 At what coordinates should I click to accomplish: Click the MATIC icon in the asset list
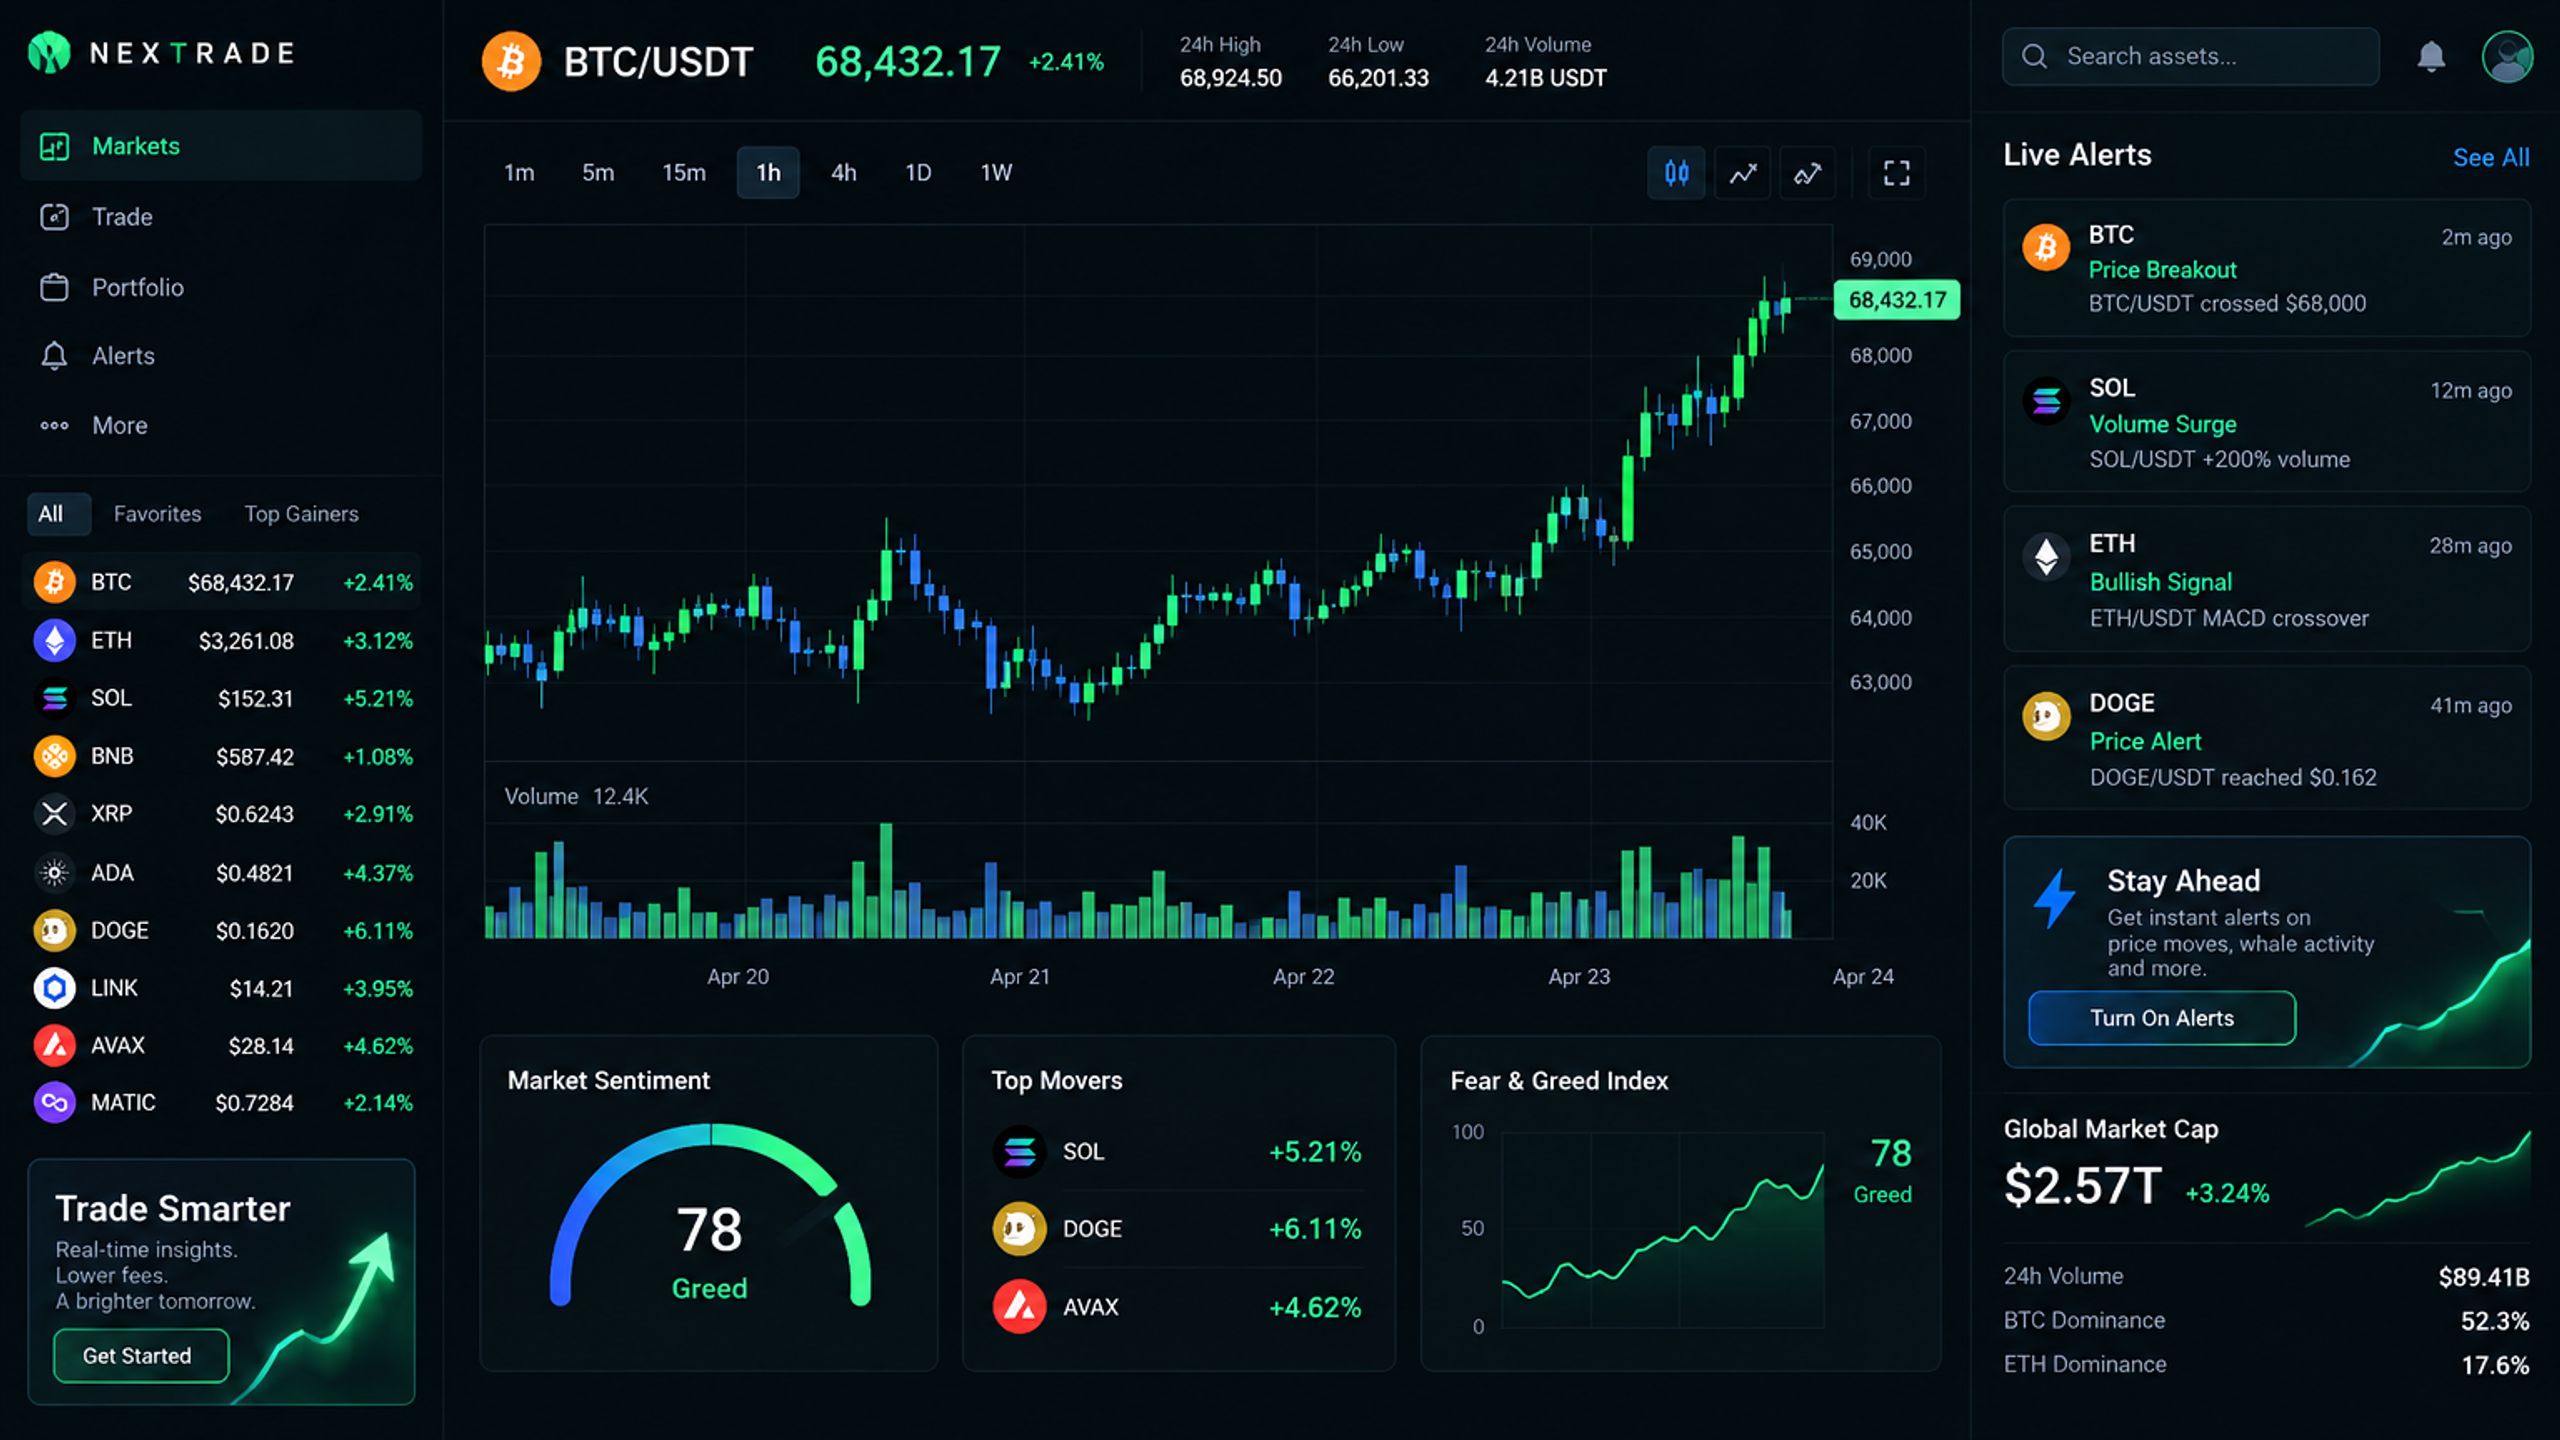54,1103
